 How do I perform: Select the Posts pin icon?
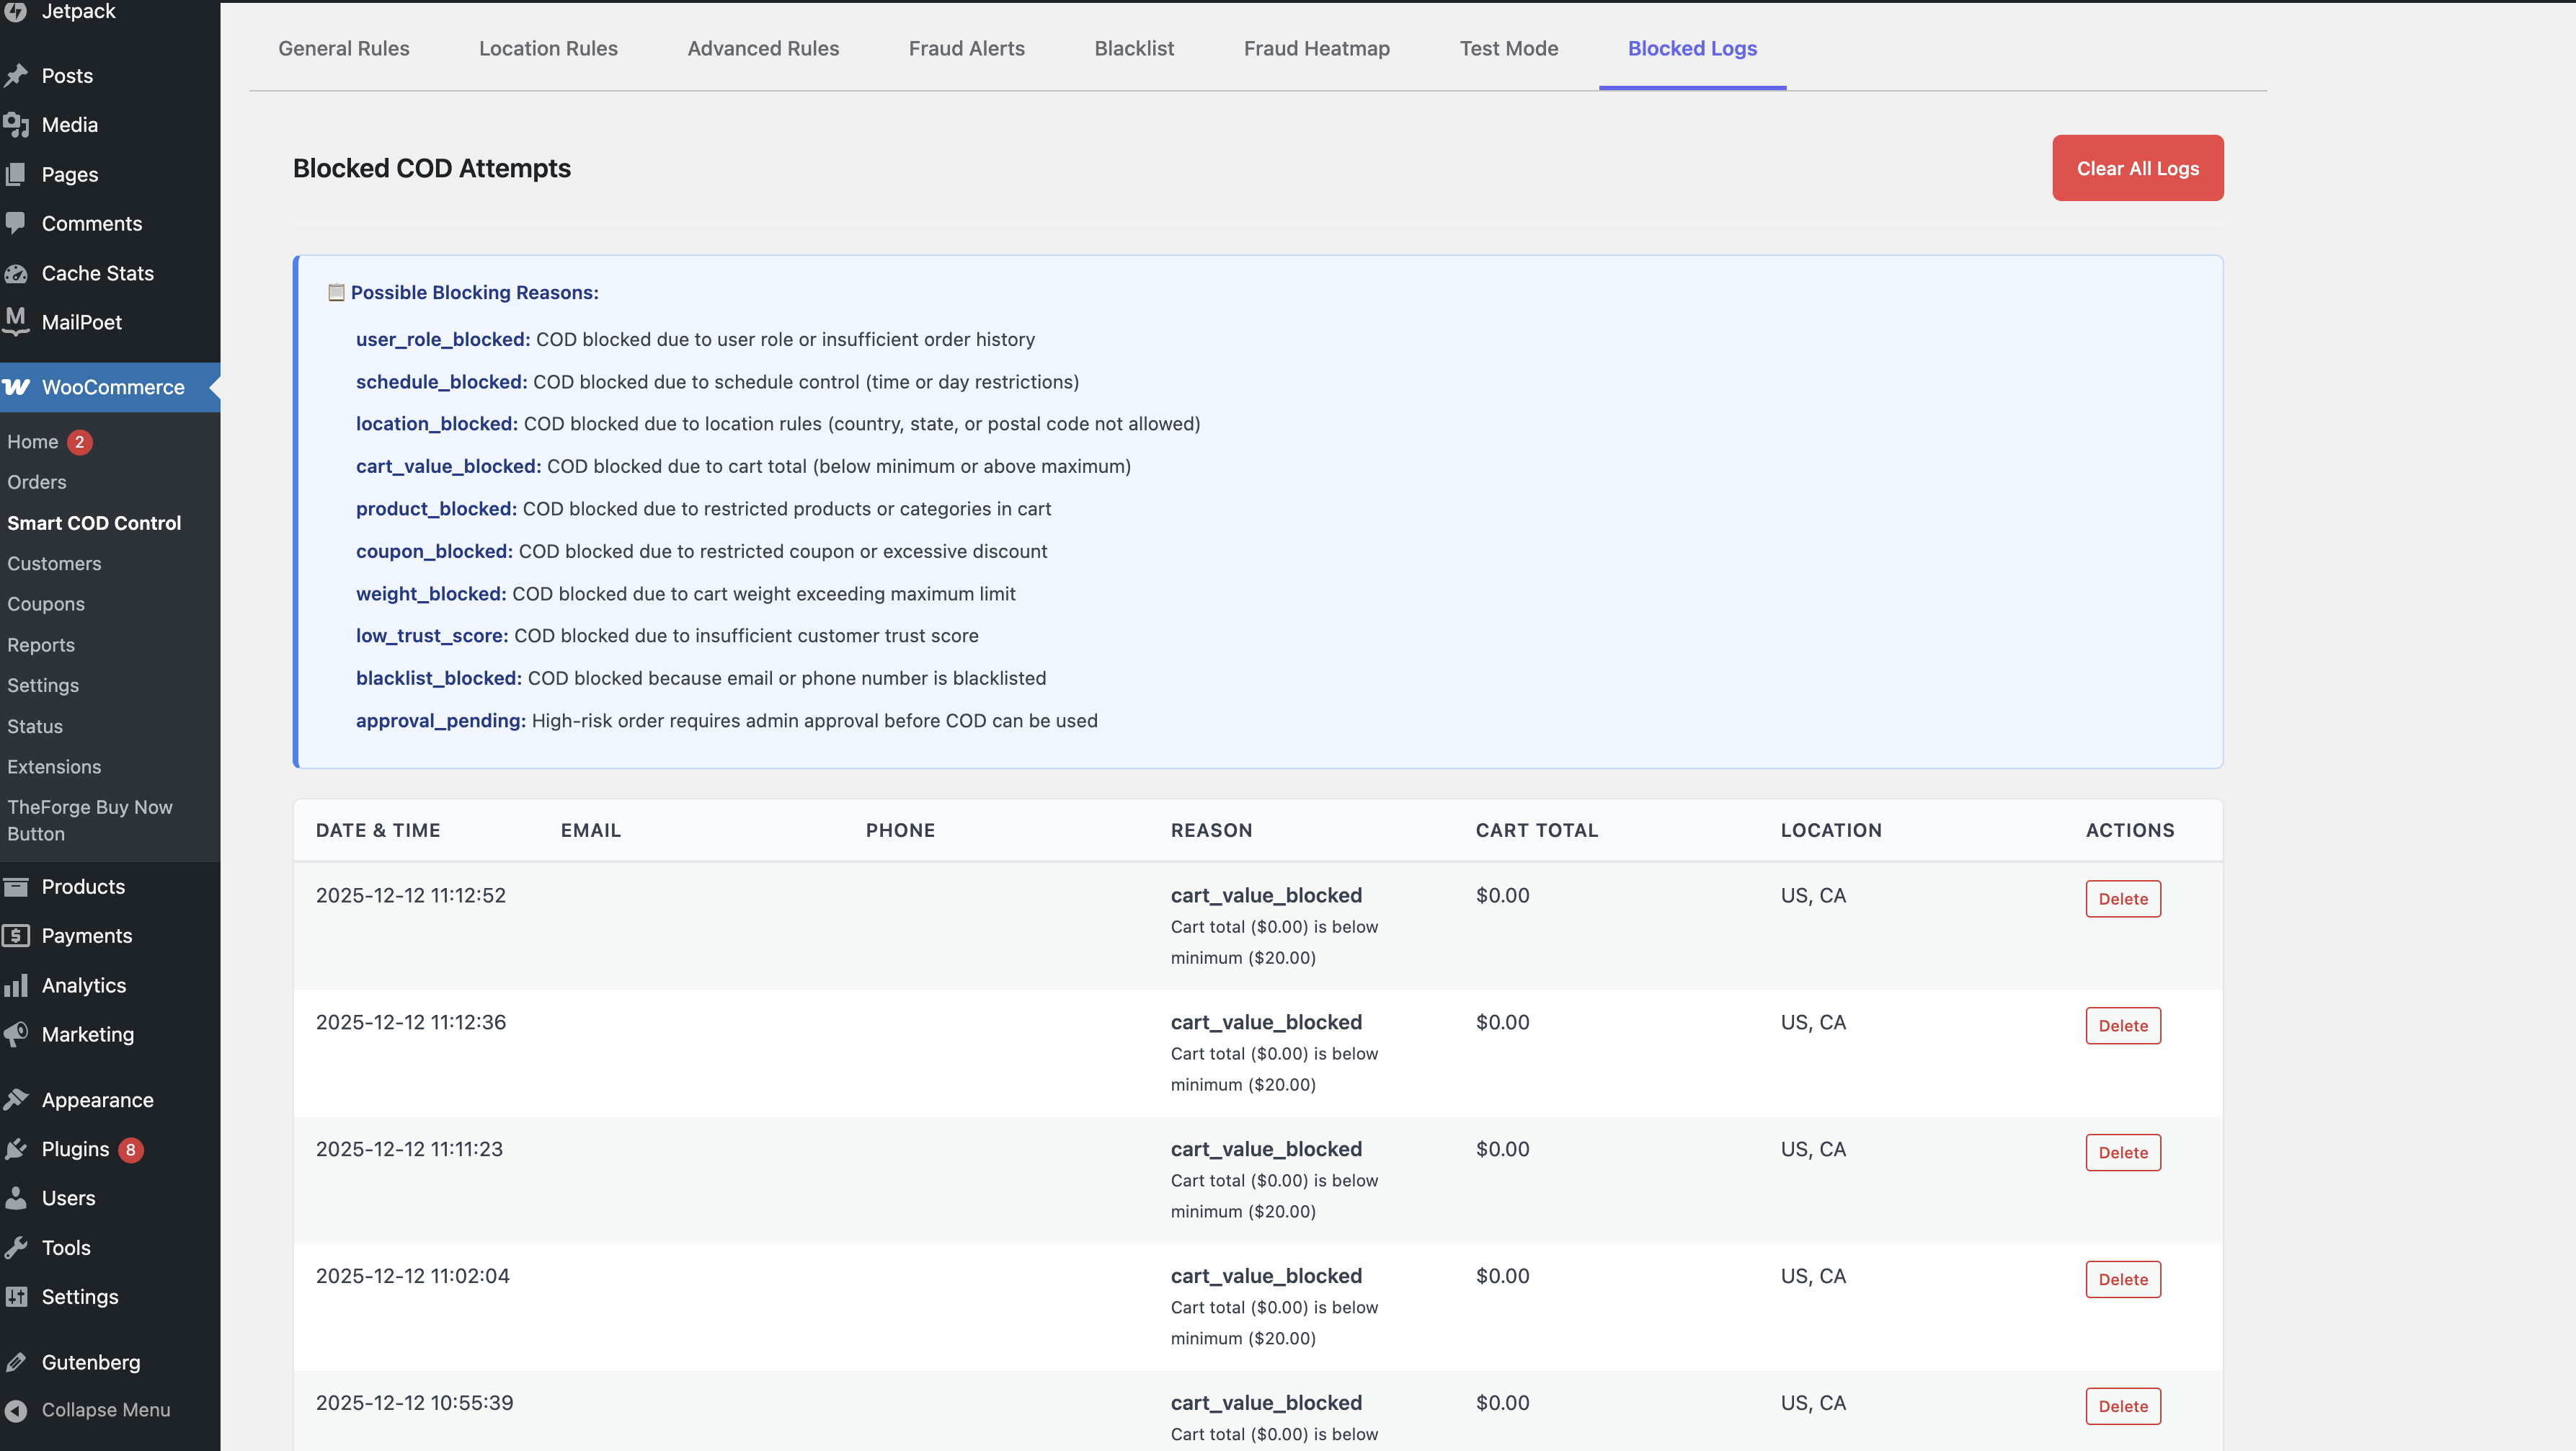click(x=16, y=75)
